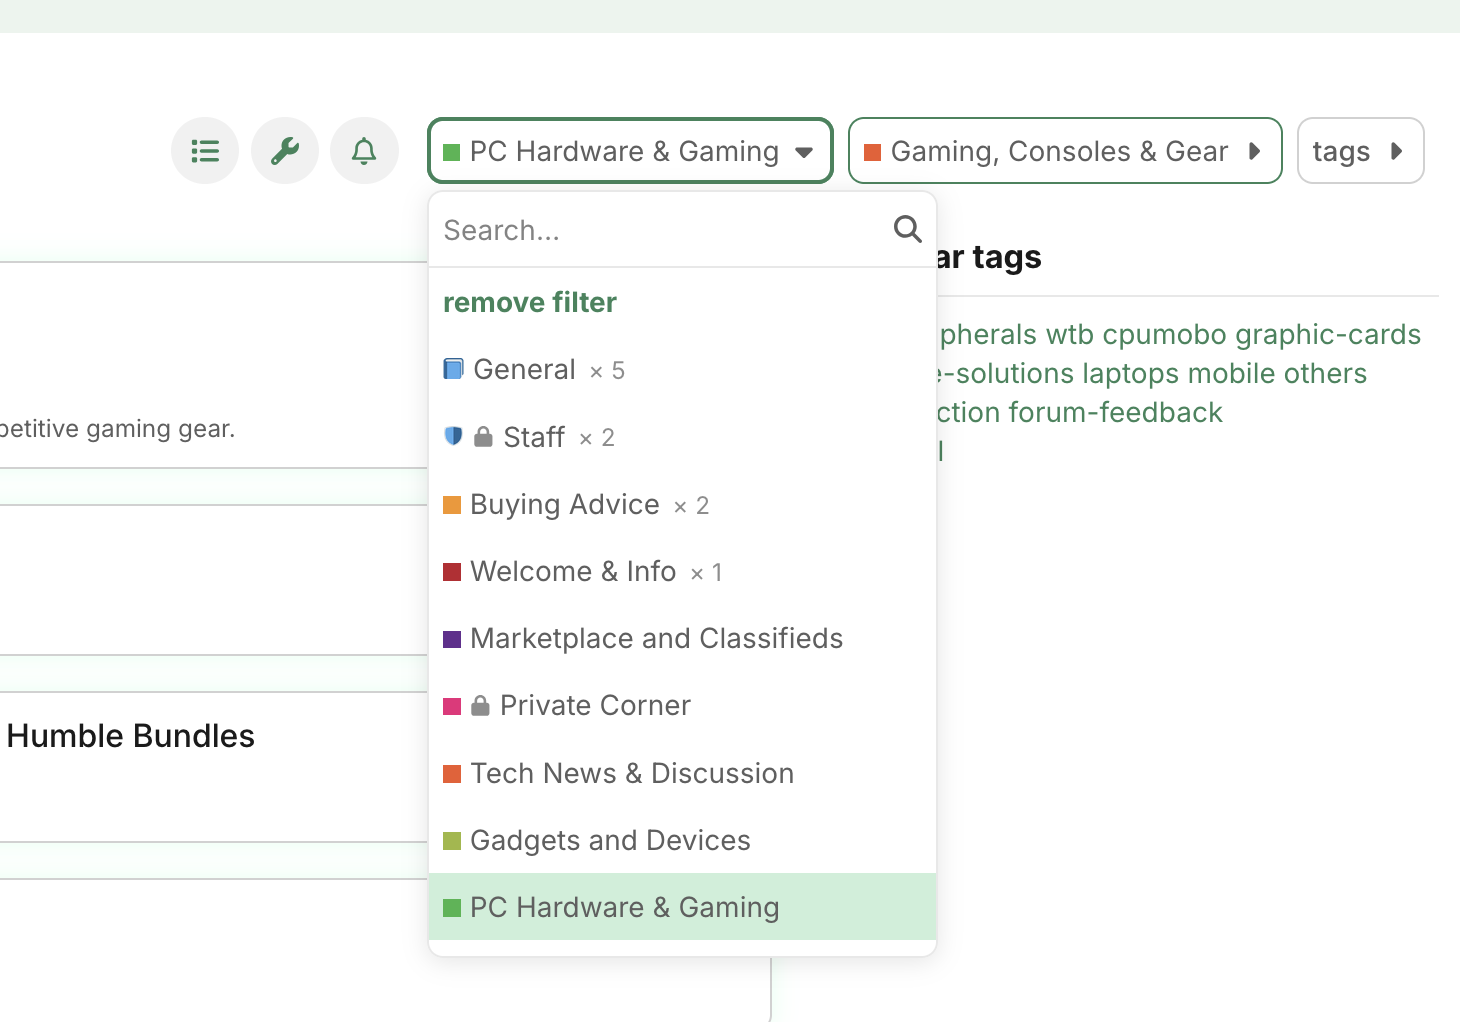Click the bell notification level icon
This screenshot has width=1460, height=1022.
(x=364, y=151)
